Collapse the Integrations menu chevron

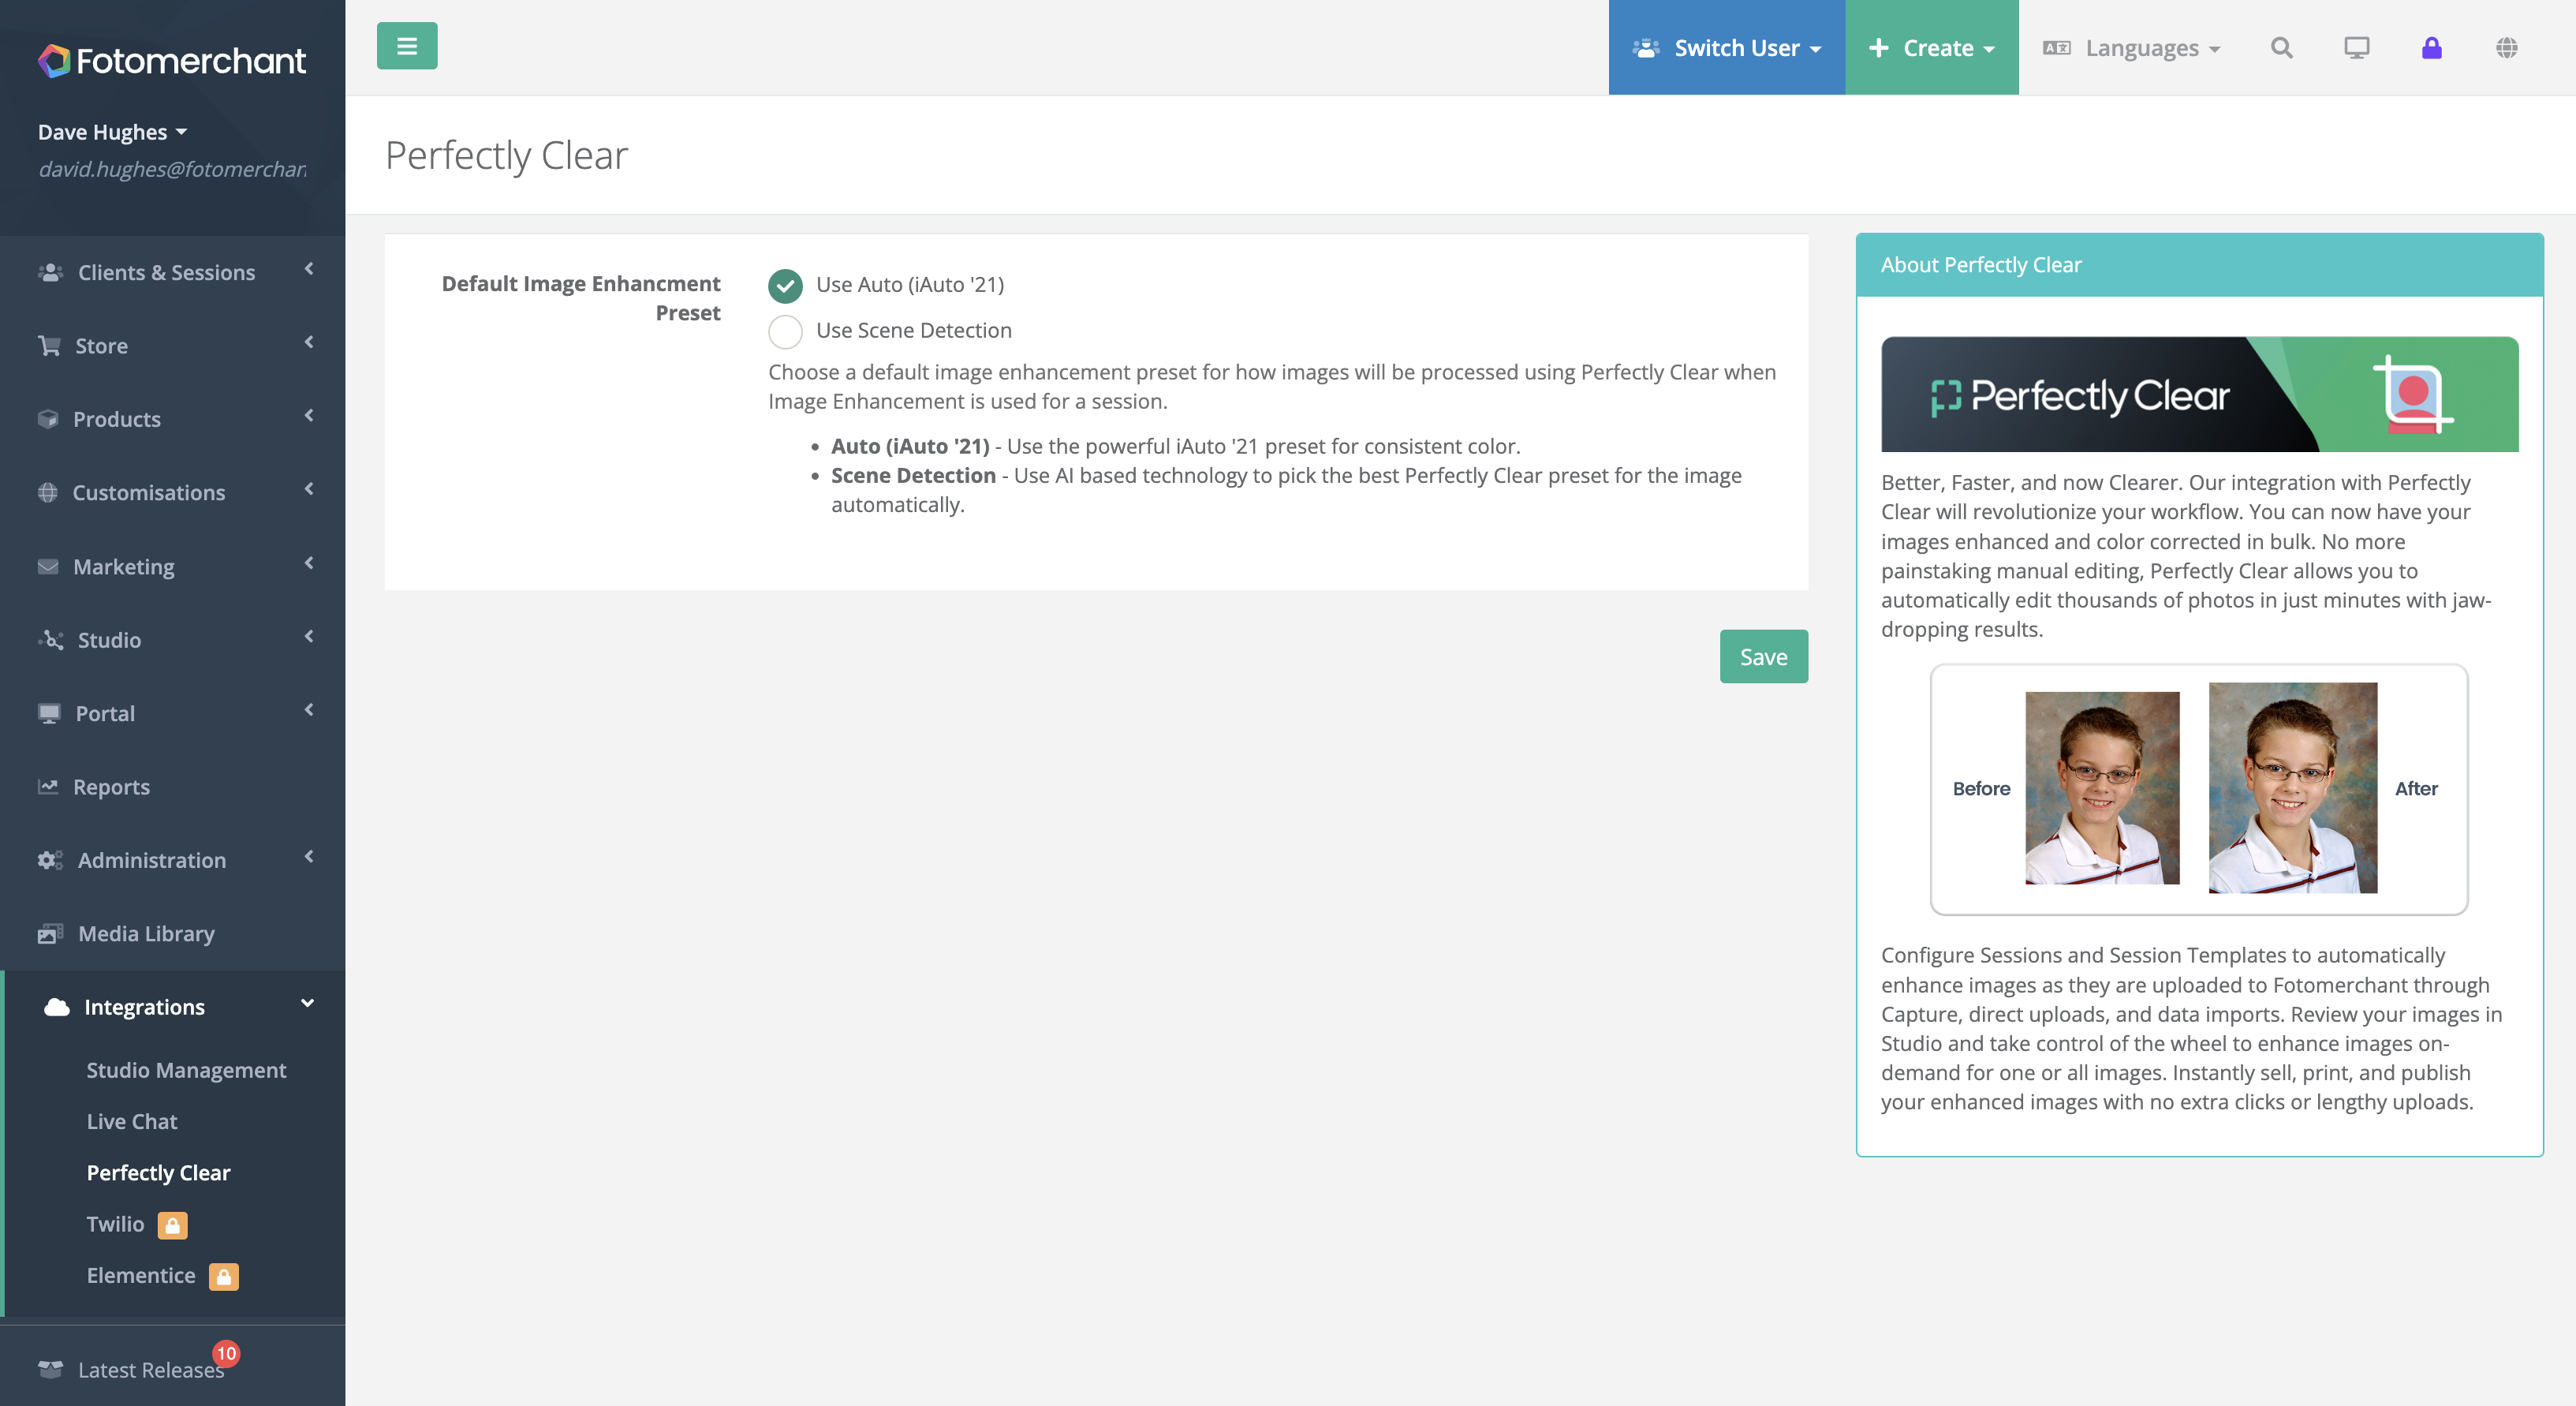click(307, 1003)
